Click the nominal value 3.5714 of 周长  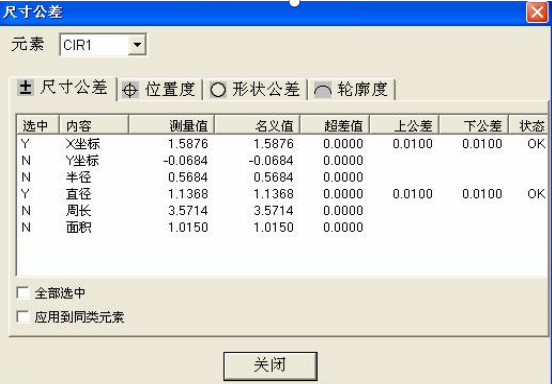point(274,211)
